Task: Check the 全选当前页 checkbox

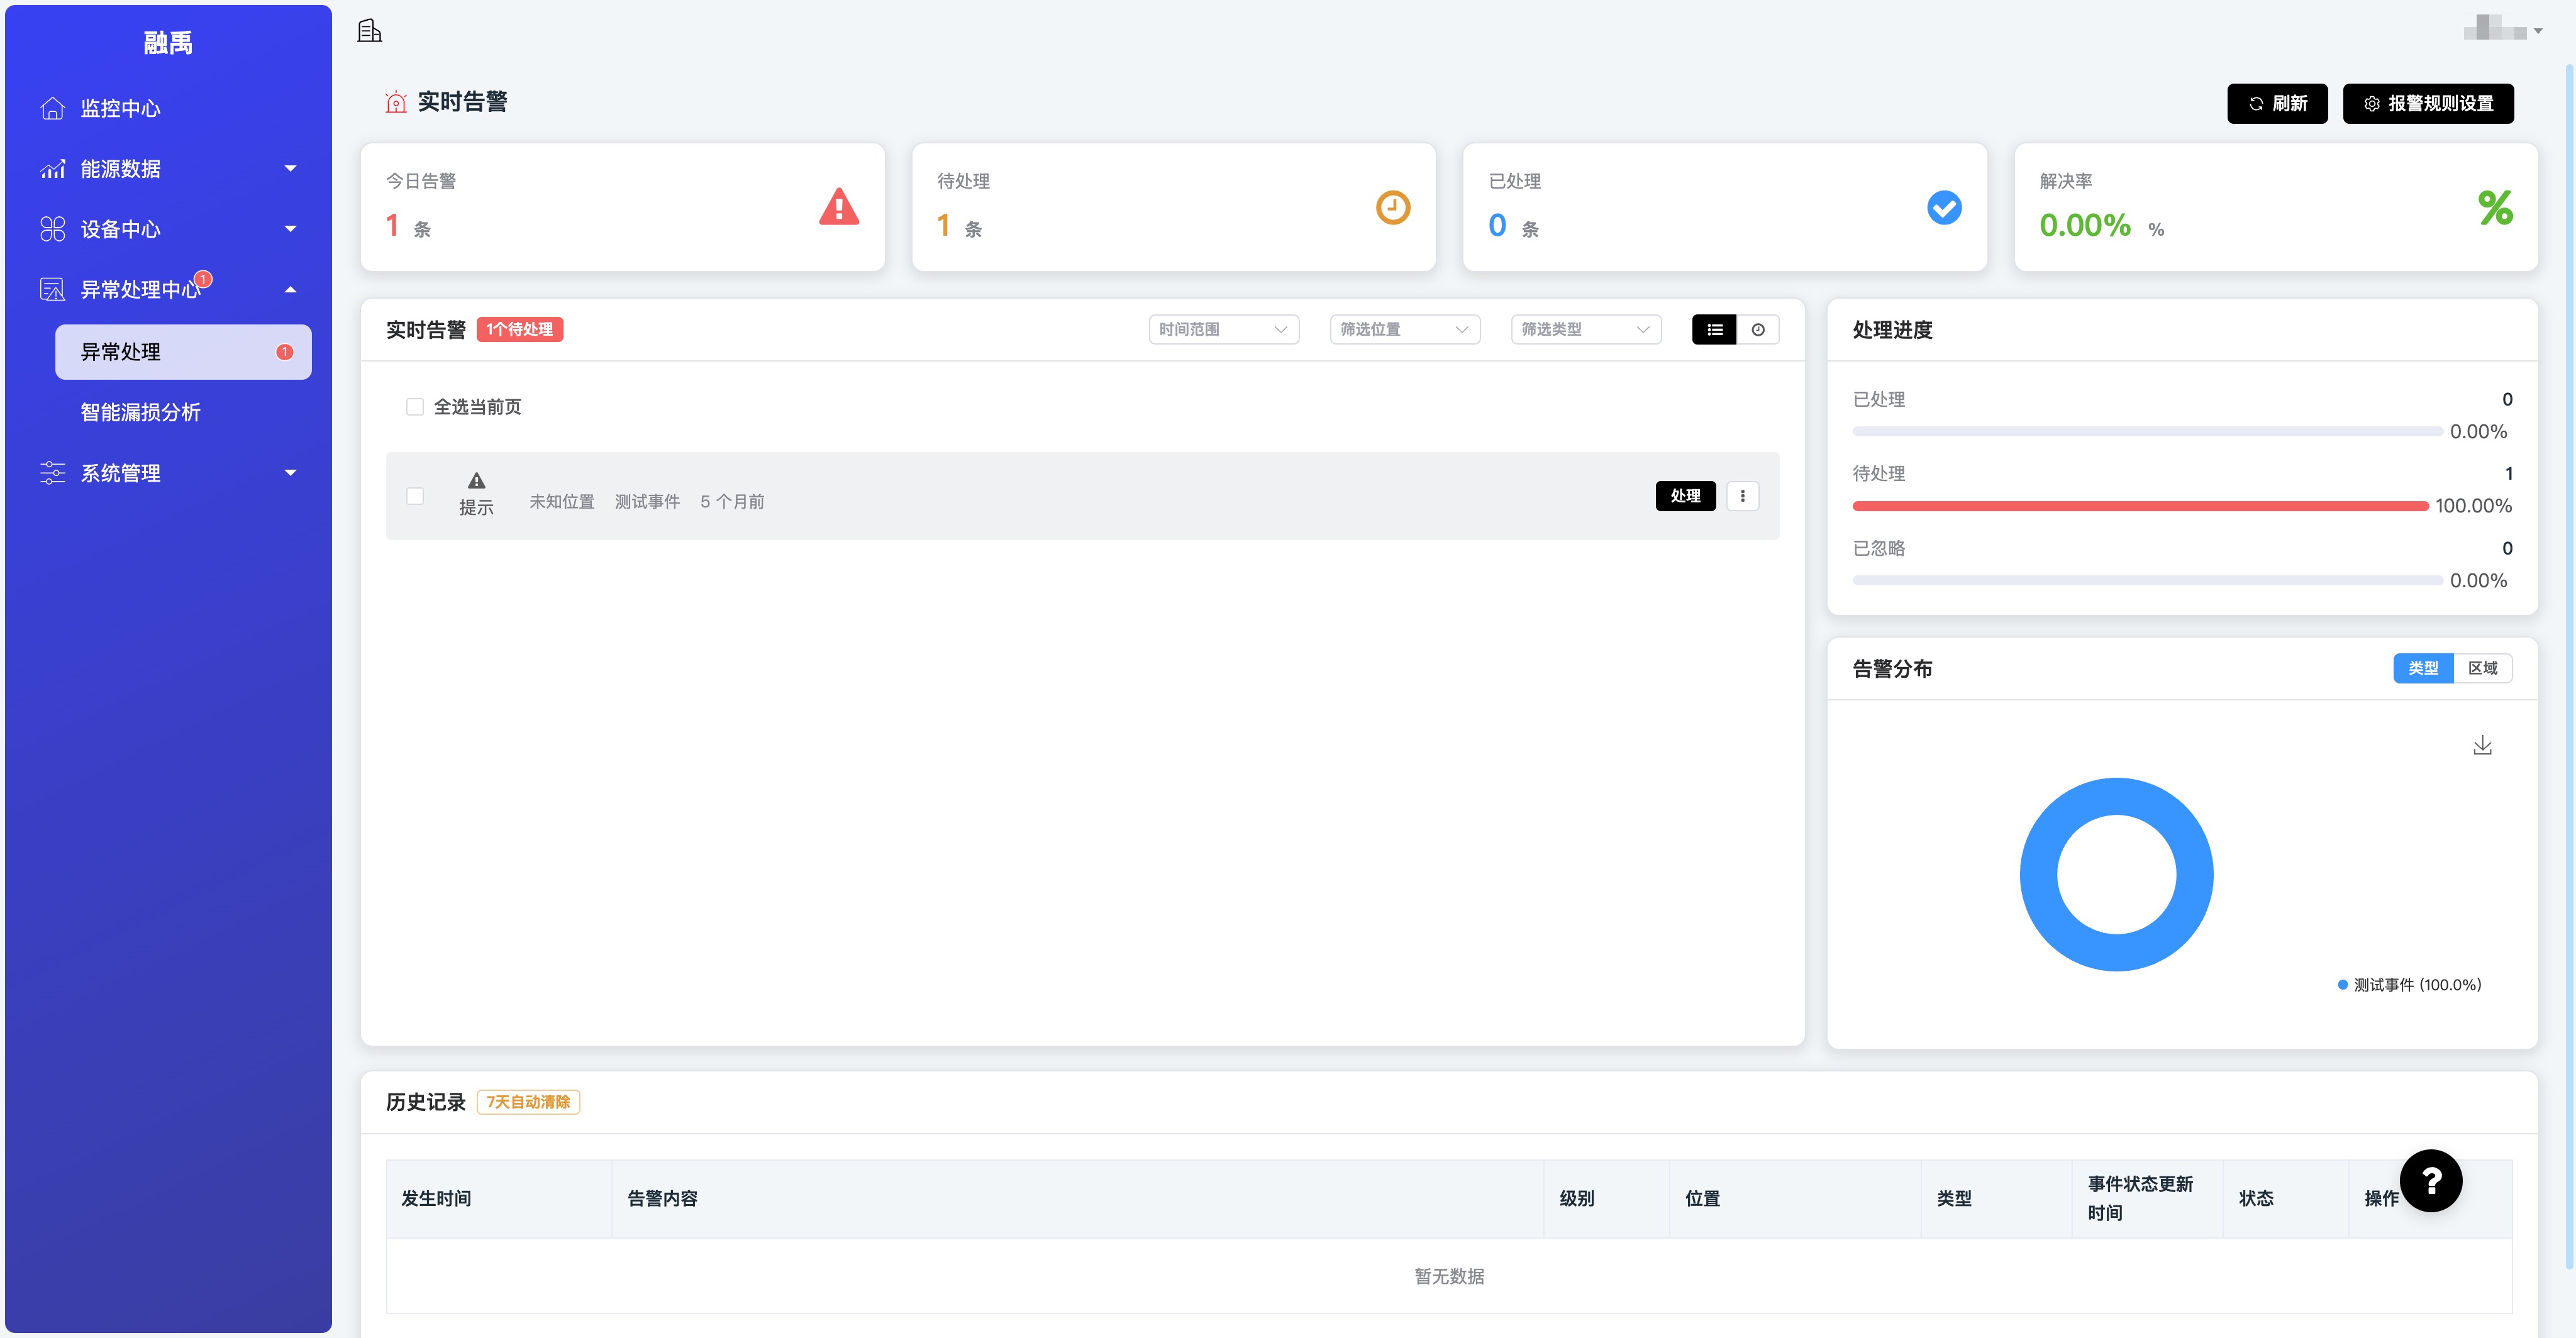Action: coord(415,407)
